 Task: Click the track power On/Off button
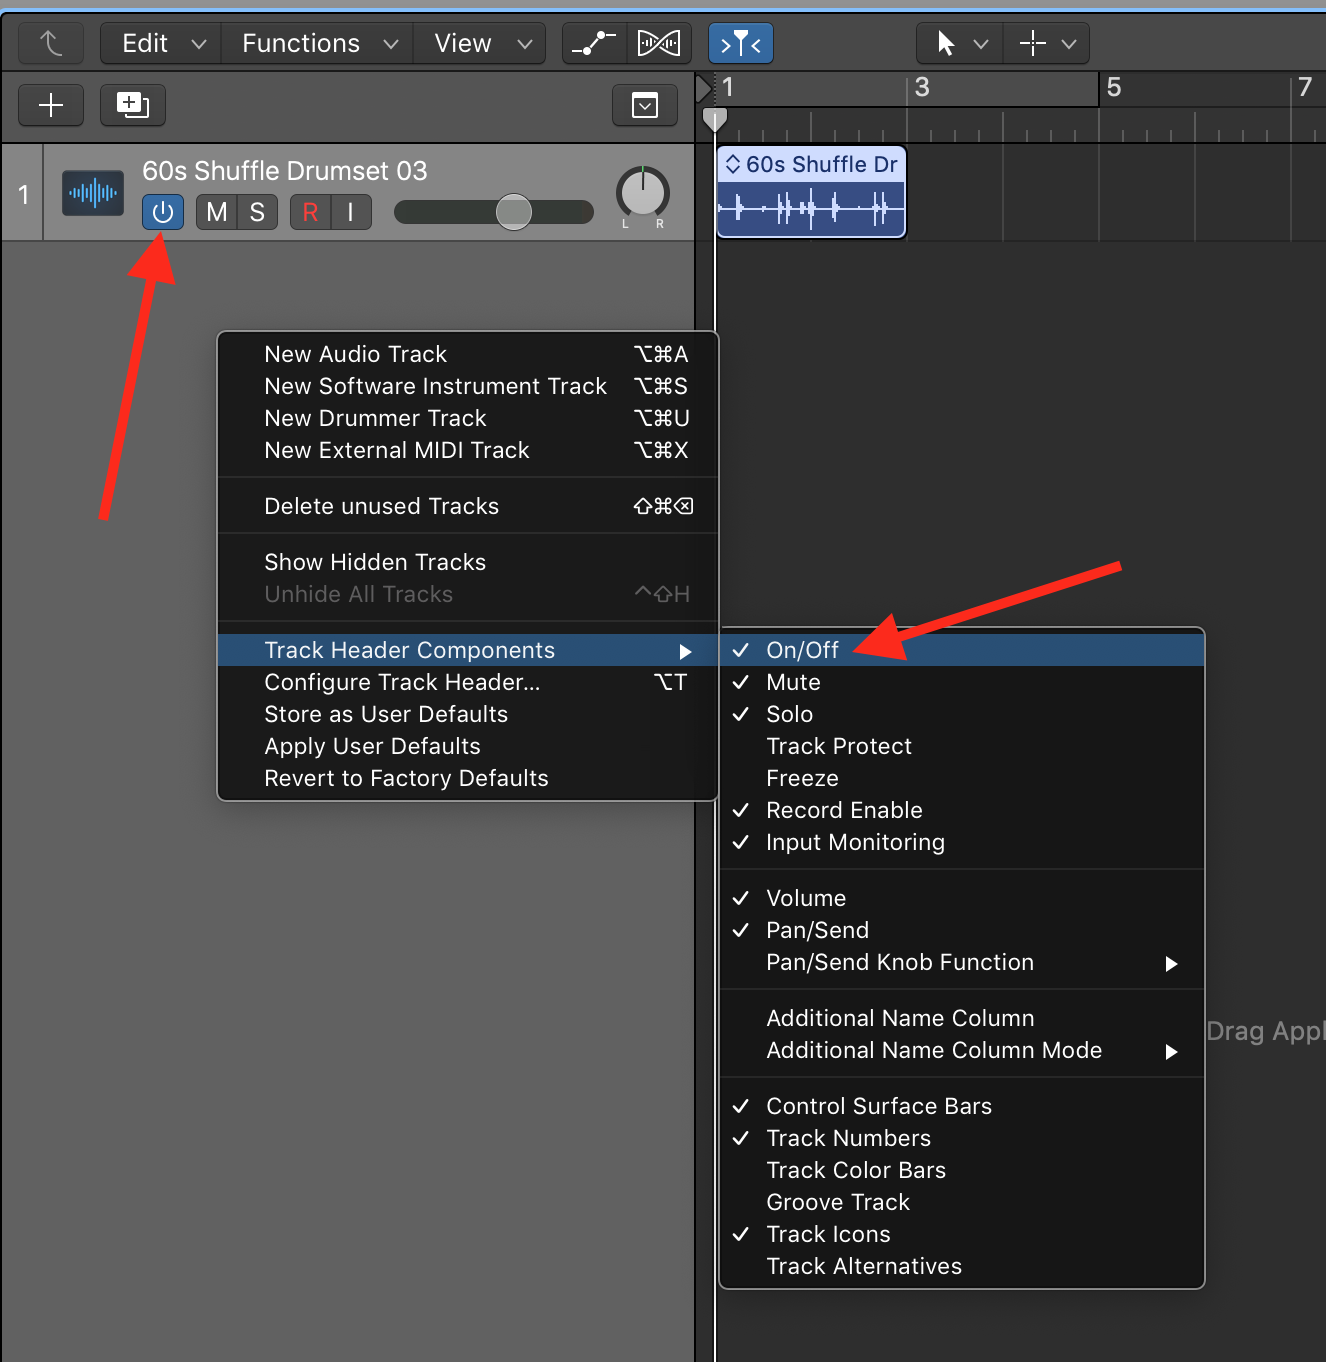[x=163, y=212]
